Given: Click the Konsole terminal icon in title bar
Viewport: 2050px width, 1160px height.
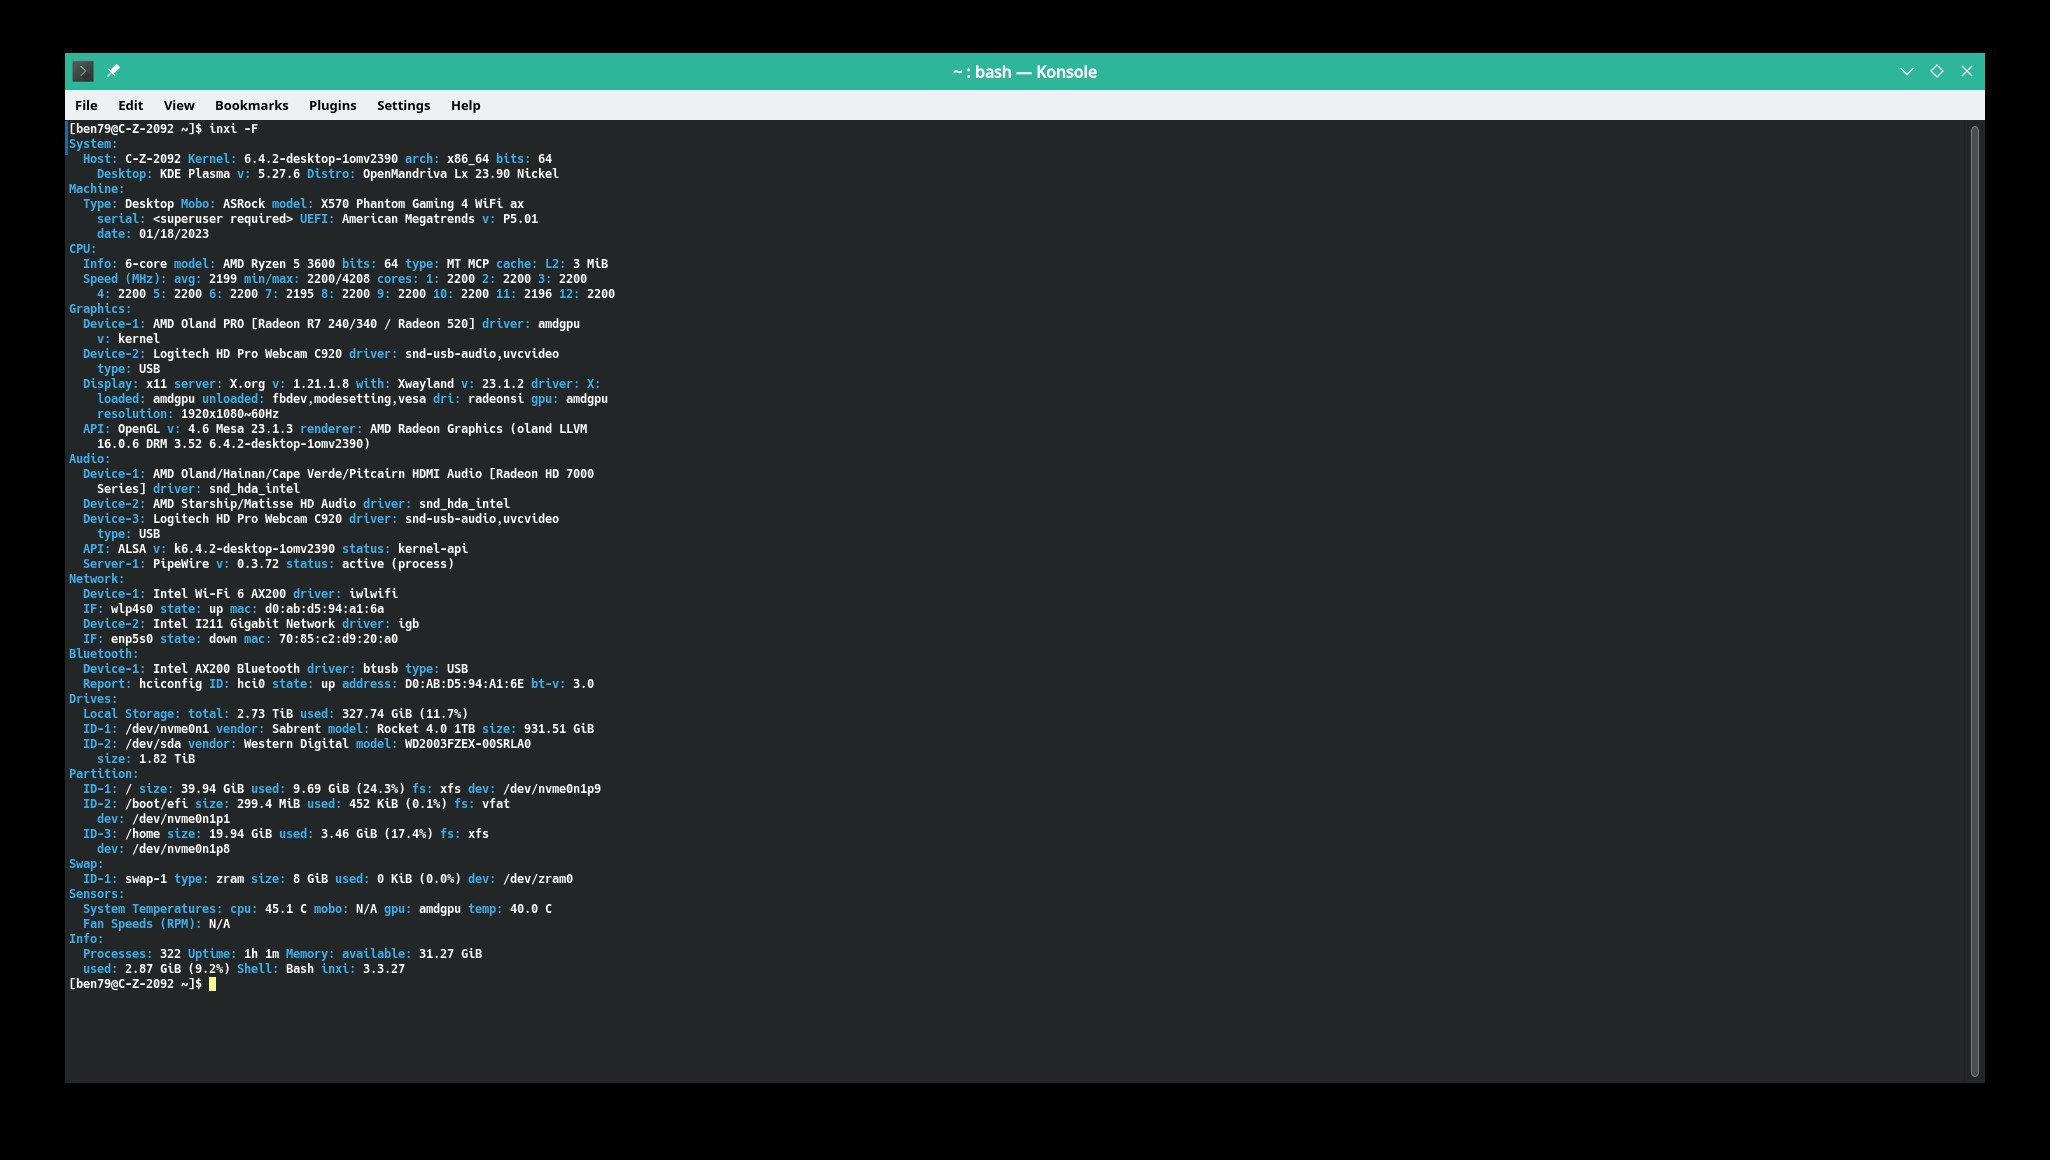Looking at the screenshot, I should 83,71.
